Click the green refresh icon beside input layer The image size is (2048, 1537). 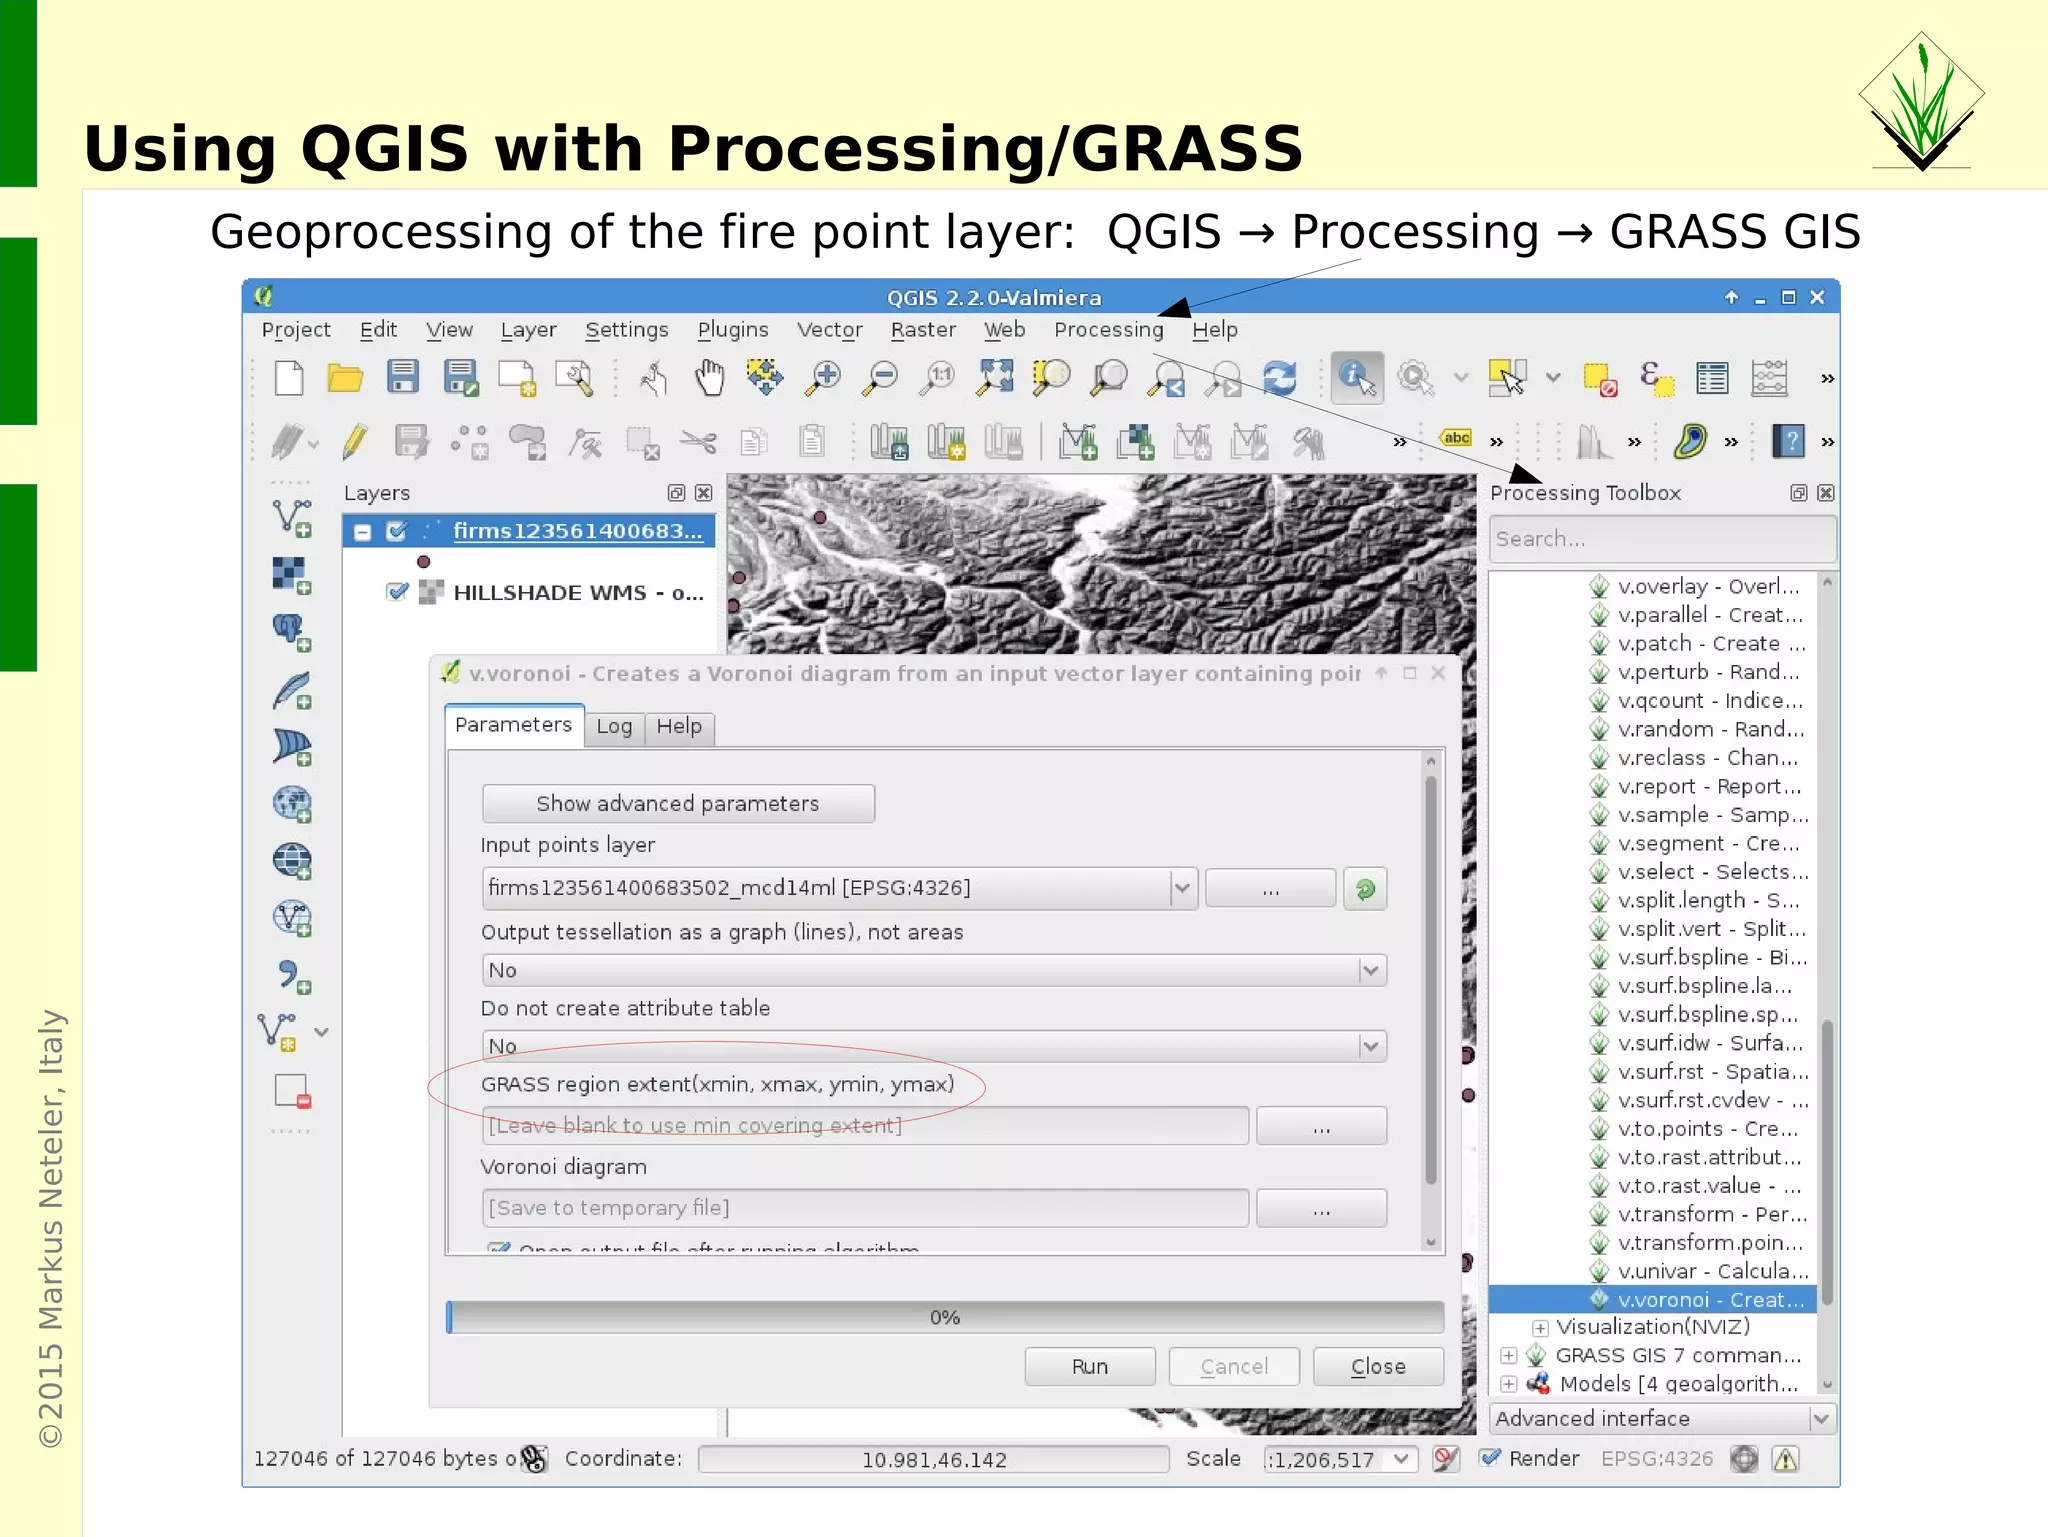pyautogui.click(x=1365, y=888)
